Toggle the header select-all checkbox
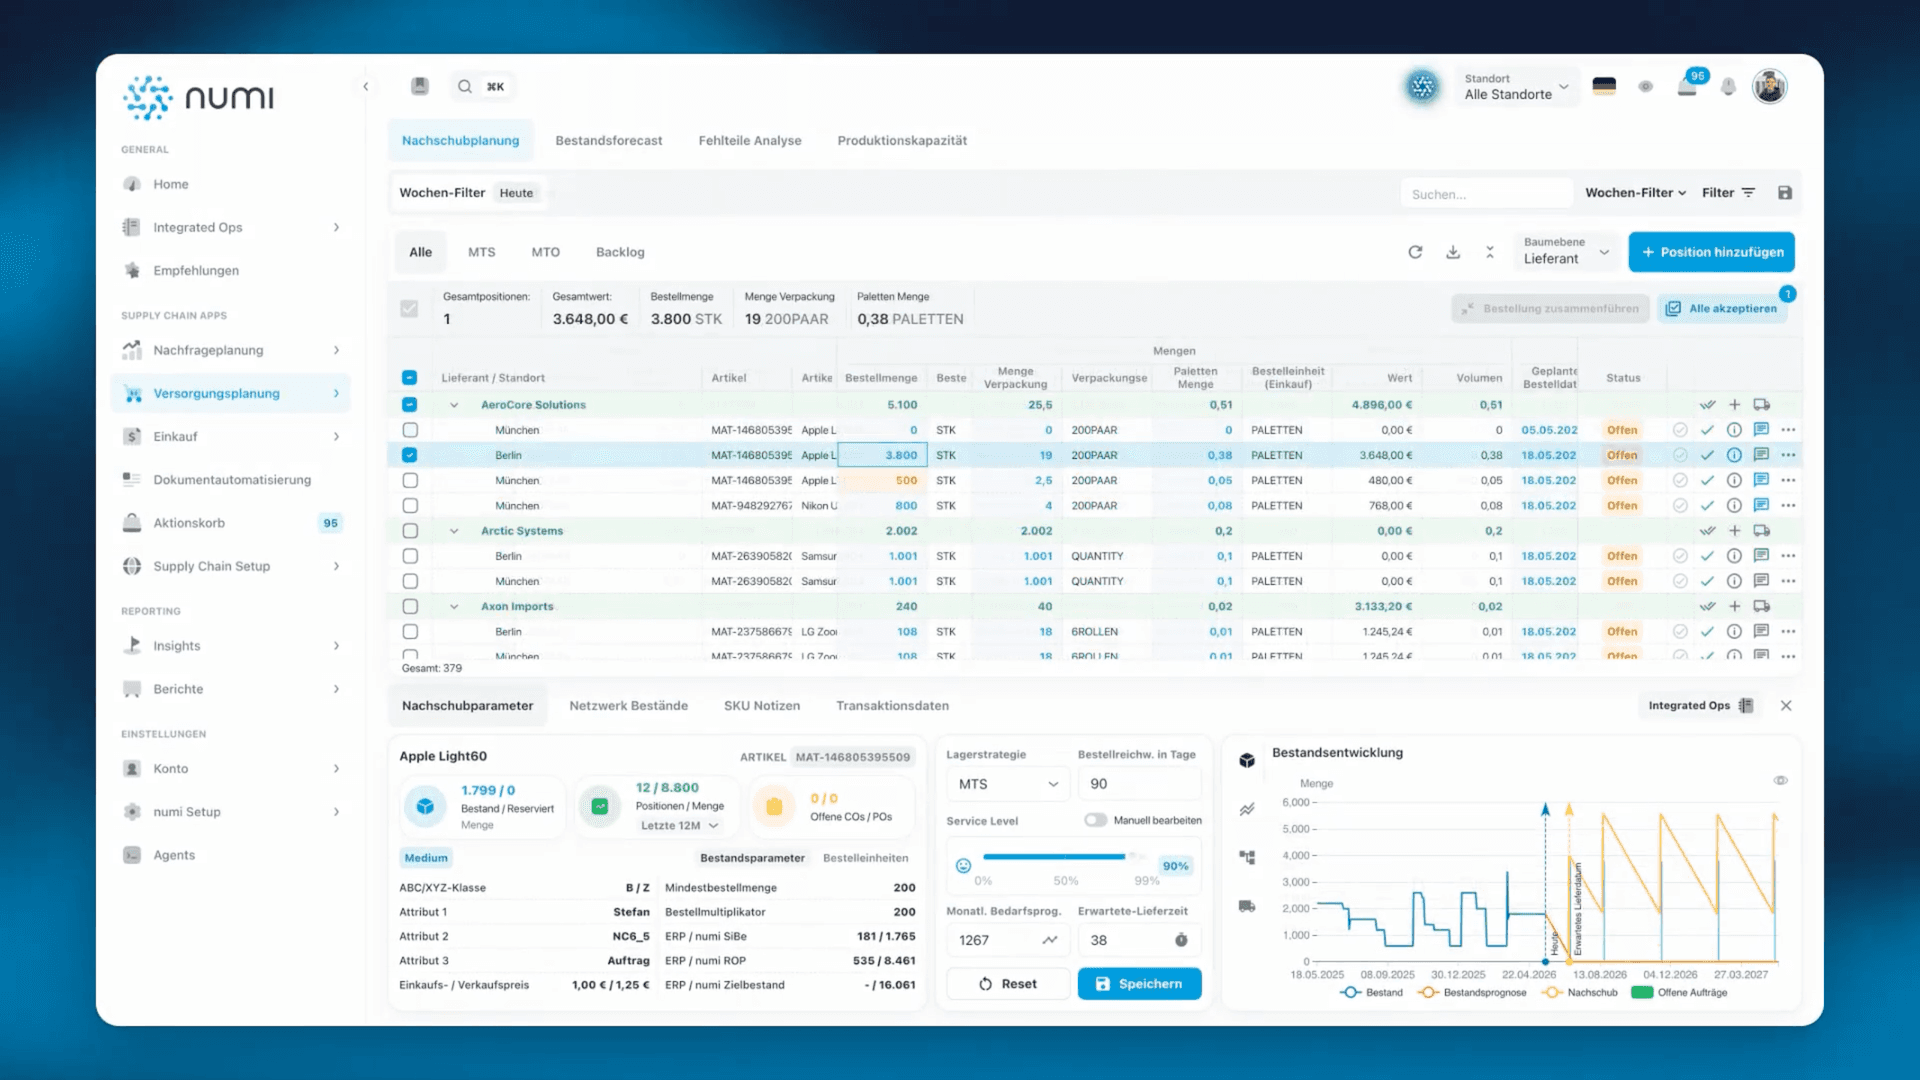 [x=409, y=378]
